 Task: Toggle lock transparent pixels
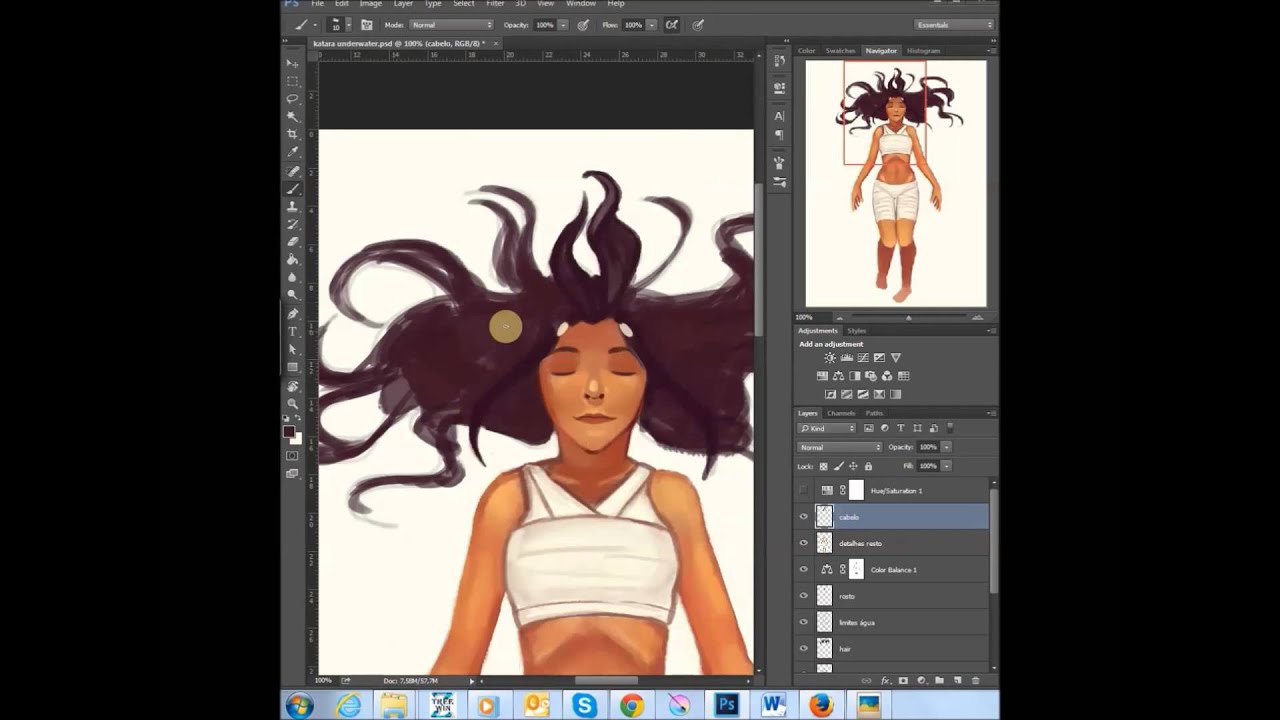click(824, 466)
